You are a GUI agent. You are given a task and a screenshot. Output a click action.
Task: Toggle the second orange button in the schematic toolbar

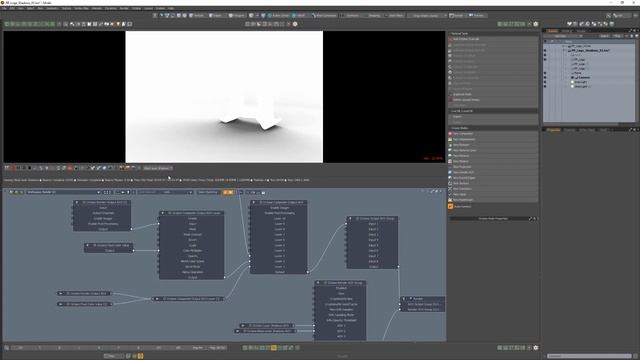(x=231, y=192)
